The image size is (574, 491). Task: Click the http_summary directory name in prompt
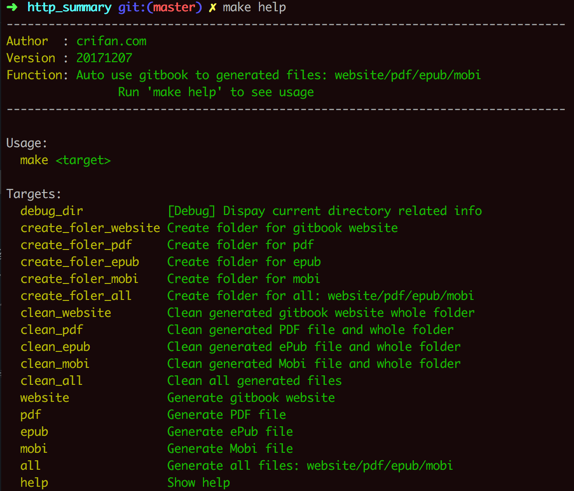pos(69,8)
